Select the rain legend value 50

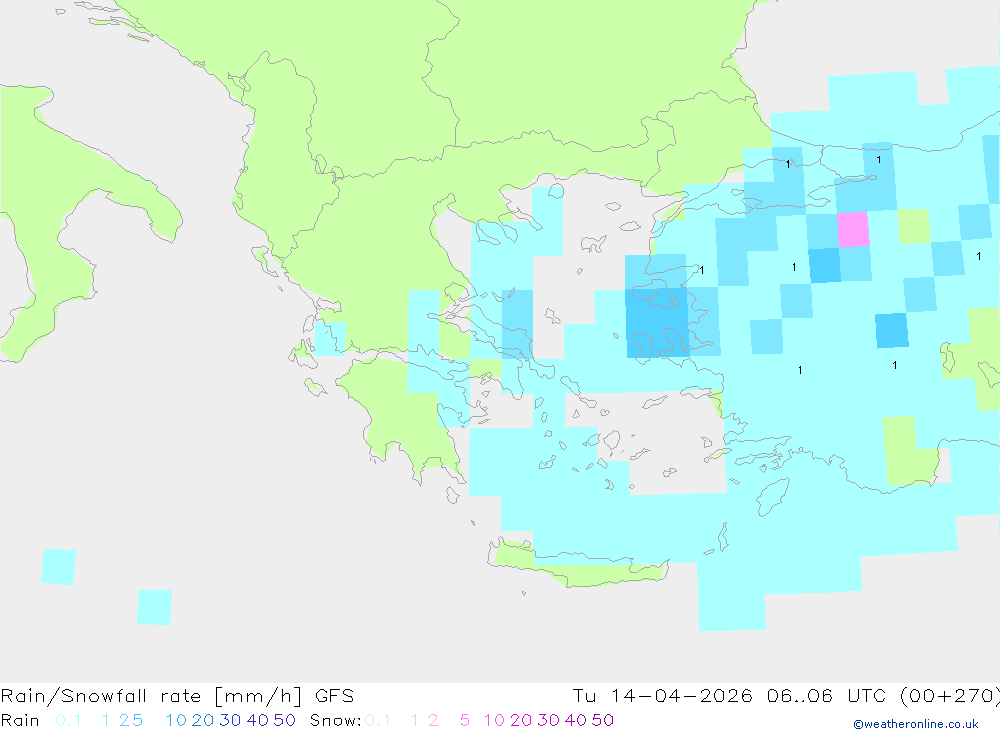coord(284,720)
